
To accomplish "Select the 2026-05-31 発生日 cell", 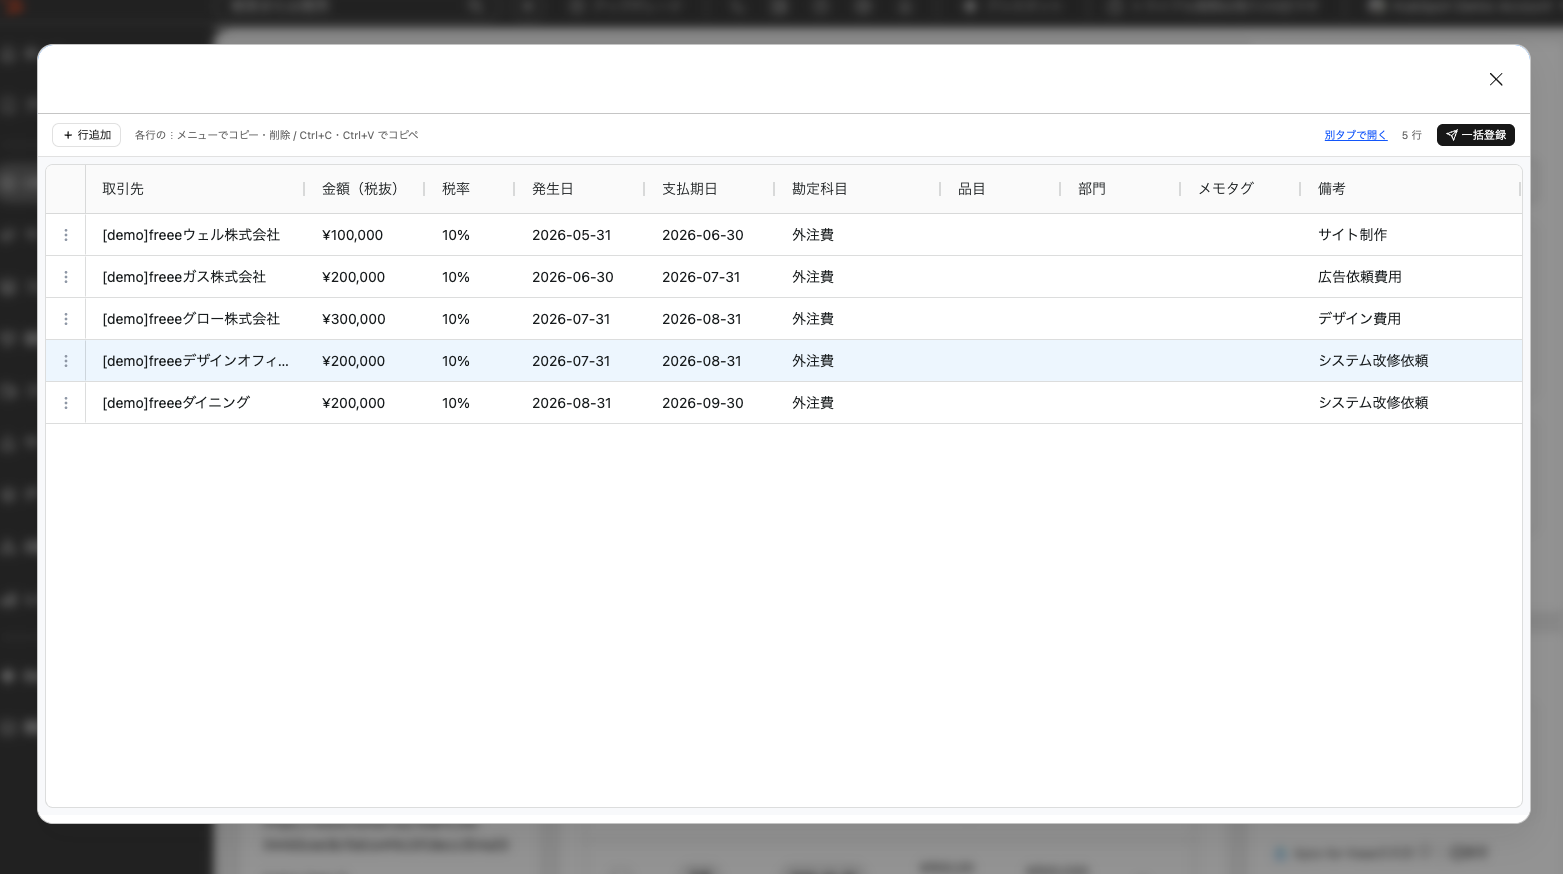I will pos(580,235).
